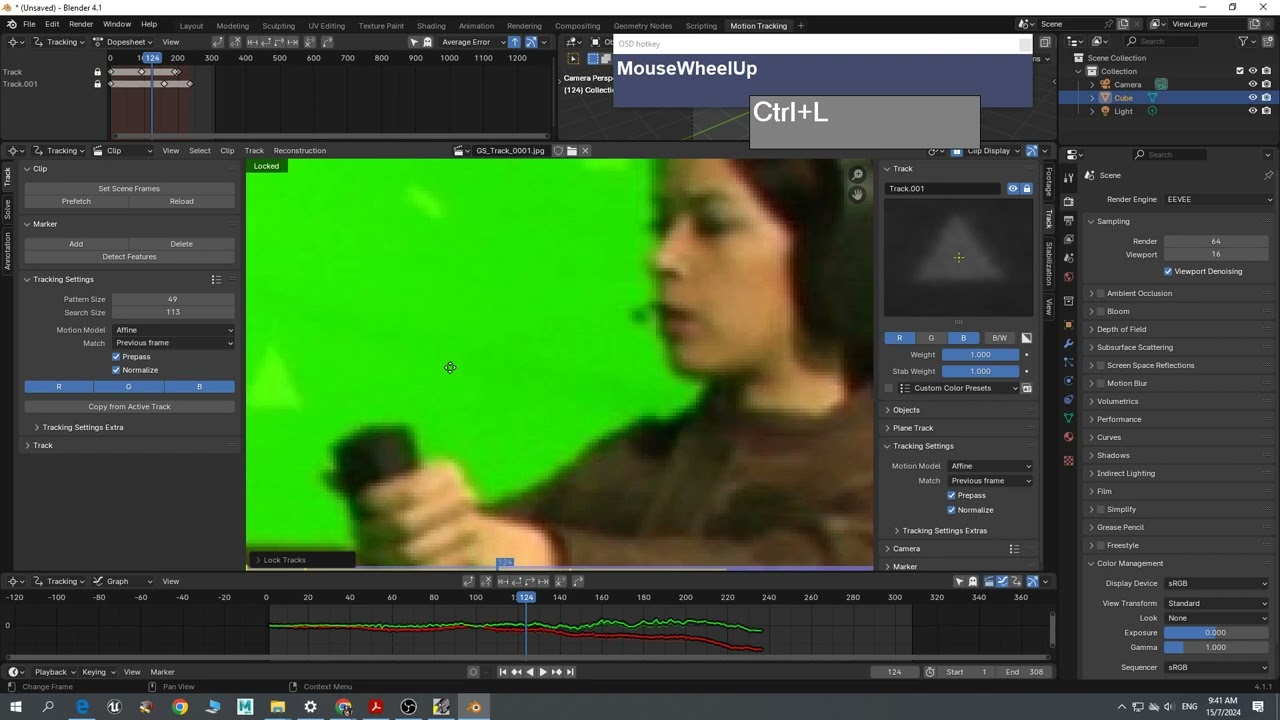This screenshot has height=720, width=1280.
Task: Toggle Cube visibility eye in the outliner
Action: (x=1252, y=98)
